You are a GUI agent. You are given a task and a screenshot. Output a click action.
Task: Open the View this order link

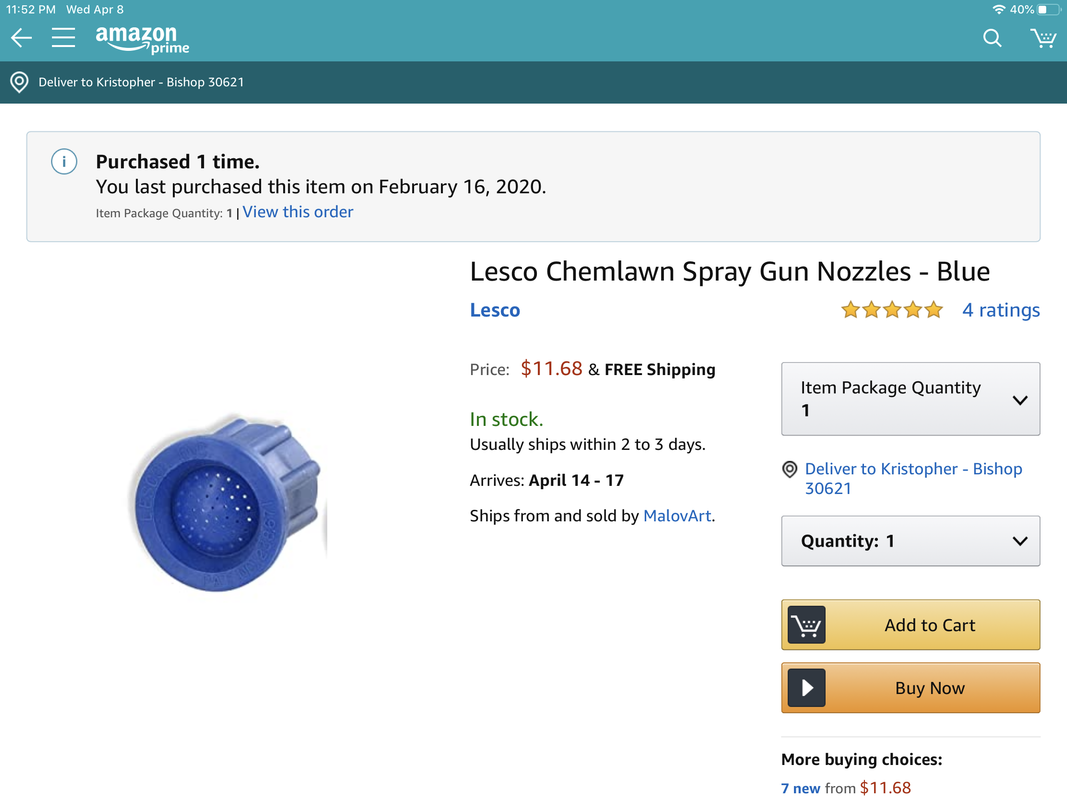point(298,212)
